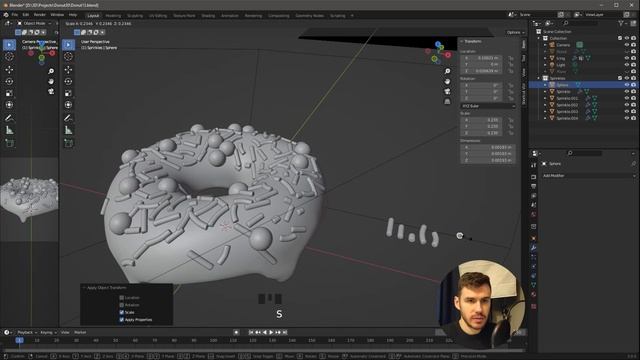Click the timeline View menu button

coord(65,332)
